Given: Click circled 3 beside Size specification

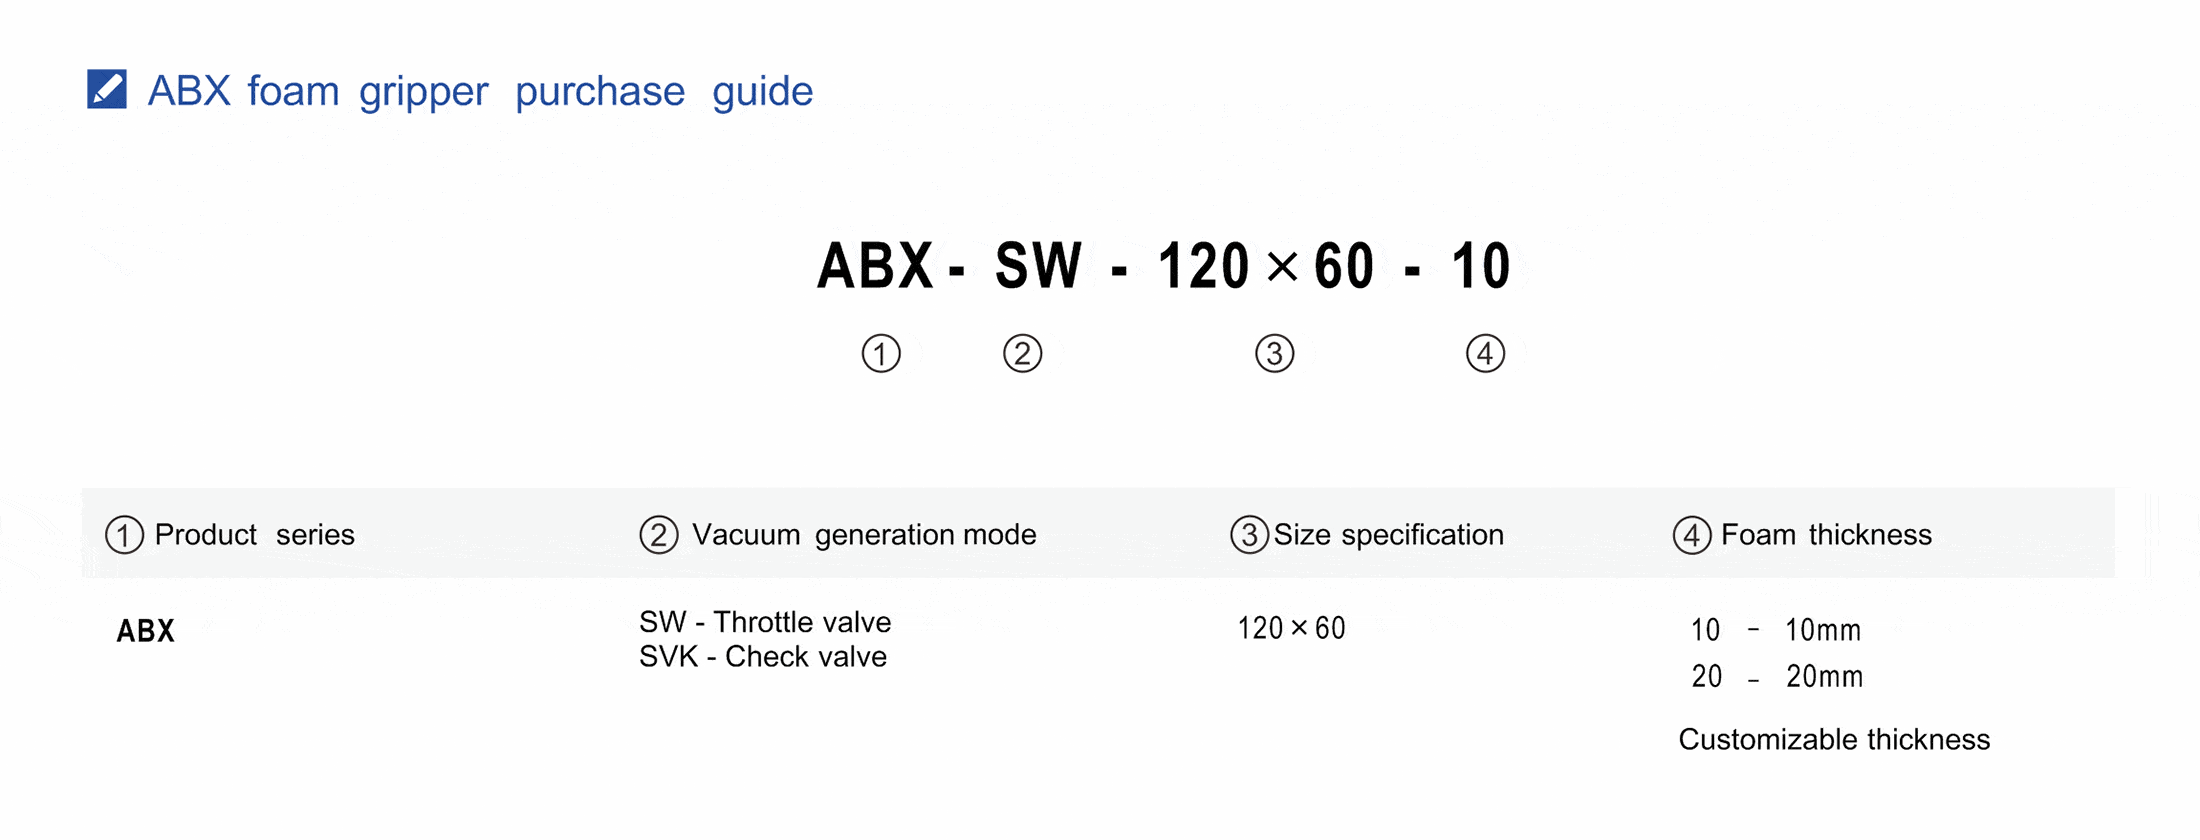Looking at the screenshot, I should click(x=1249, y=535).
